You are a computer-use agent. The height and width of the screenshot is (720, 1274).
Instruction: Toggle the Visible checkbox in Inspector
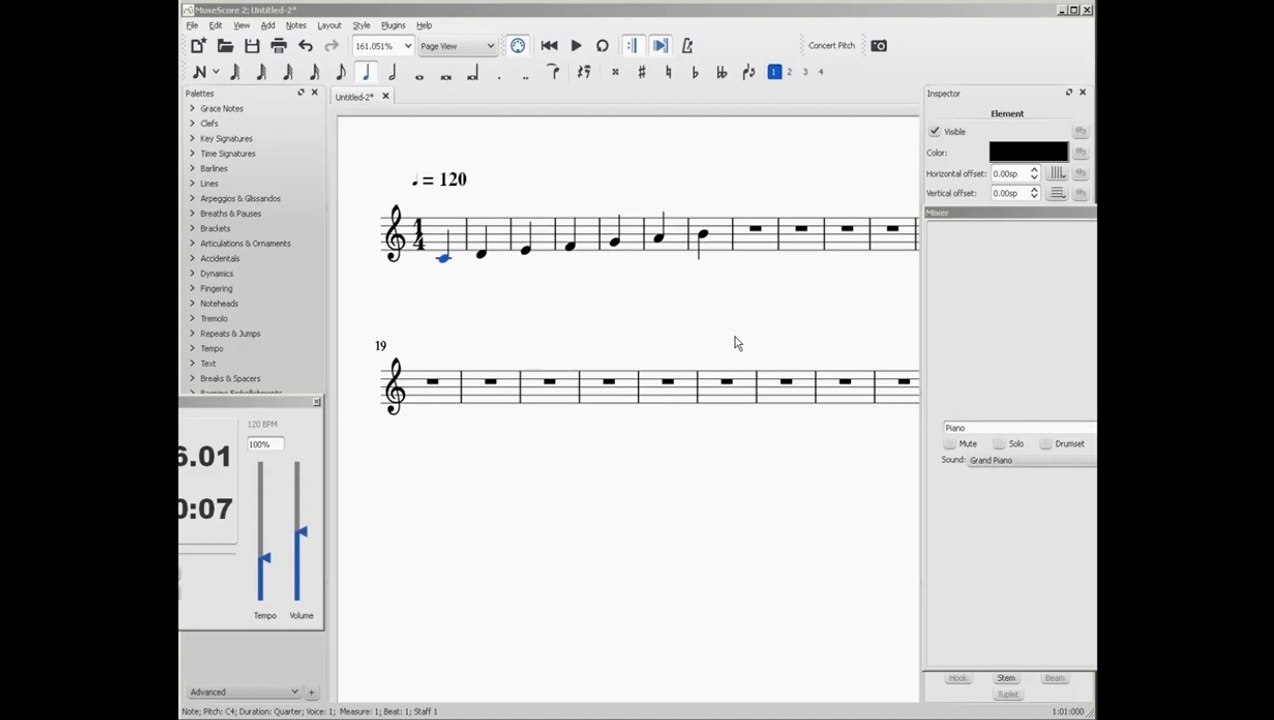934,132
